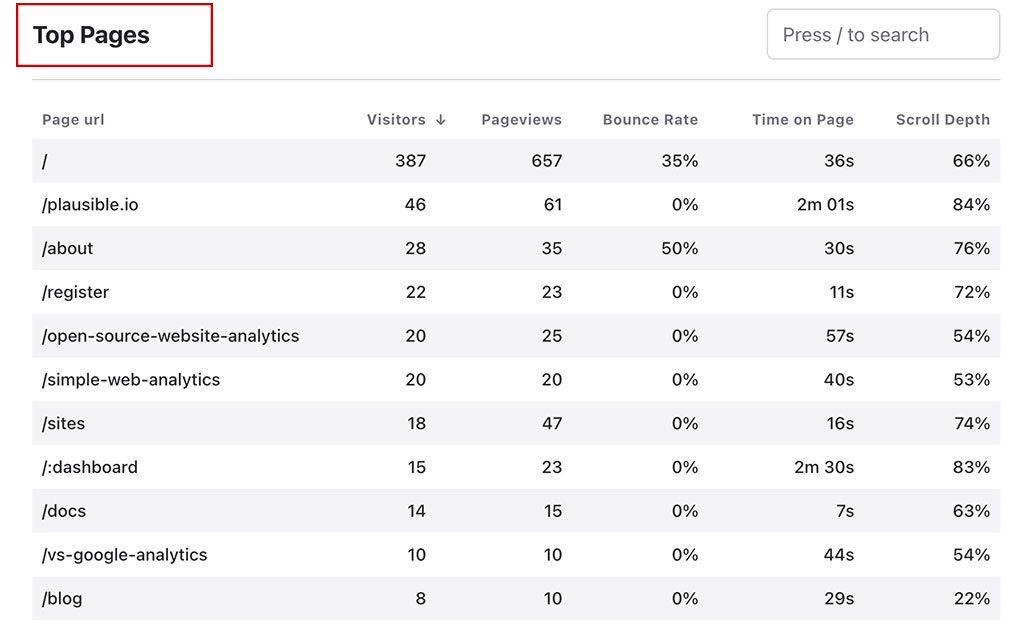This screenshot has width=1024, height=625.
Task: Sort the table by Scroll Depth
Action: tap(942, 119)
